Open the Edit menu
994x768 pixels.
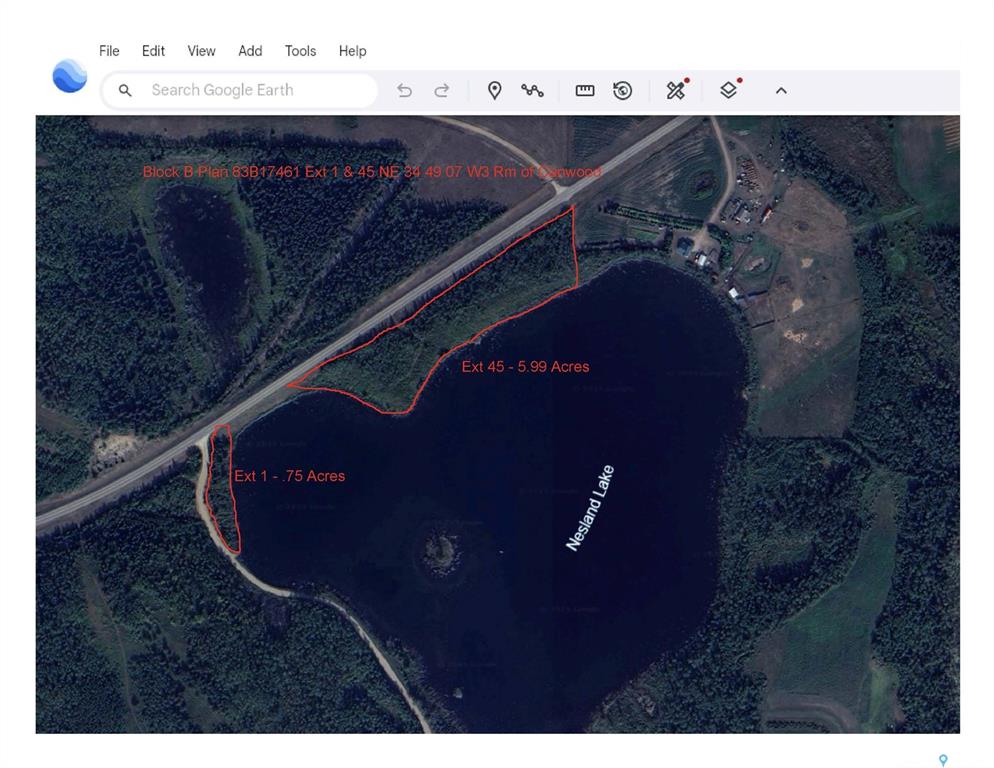click(153, 51)
